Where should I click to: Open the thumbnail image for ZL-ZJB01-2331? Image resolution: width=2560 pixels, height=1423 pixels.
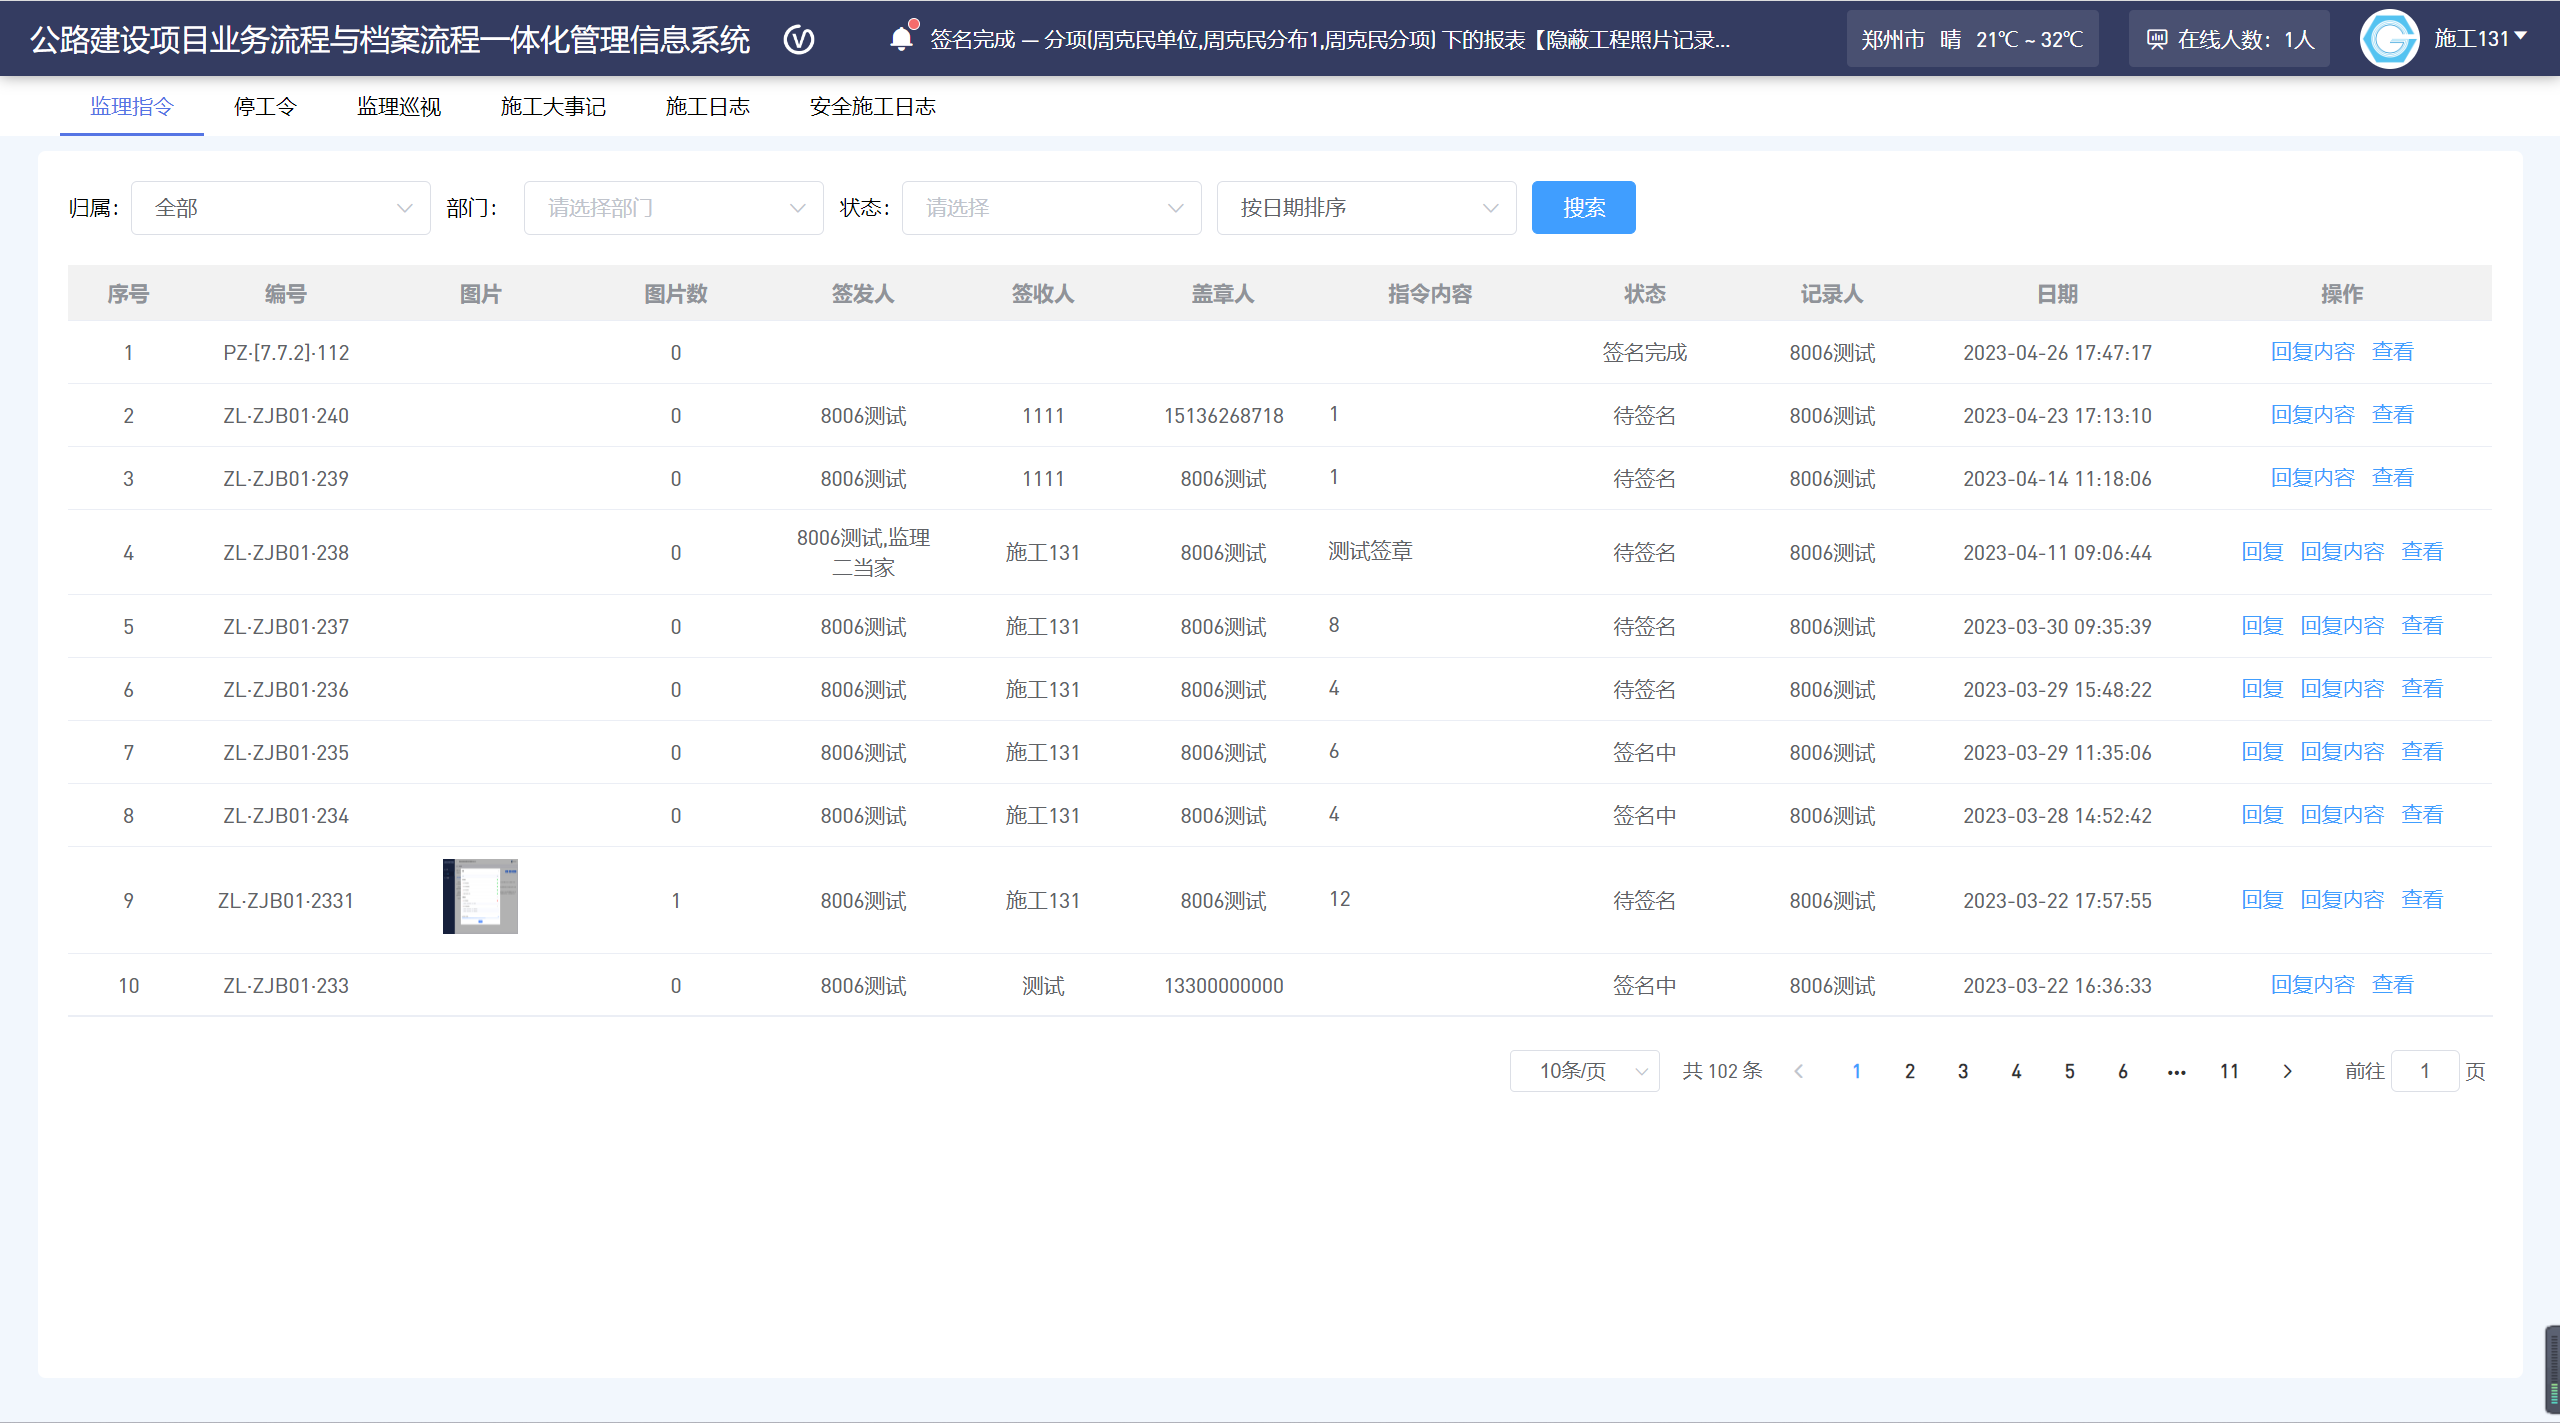480,896
